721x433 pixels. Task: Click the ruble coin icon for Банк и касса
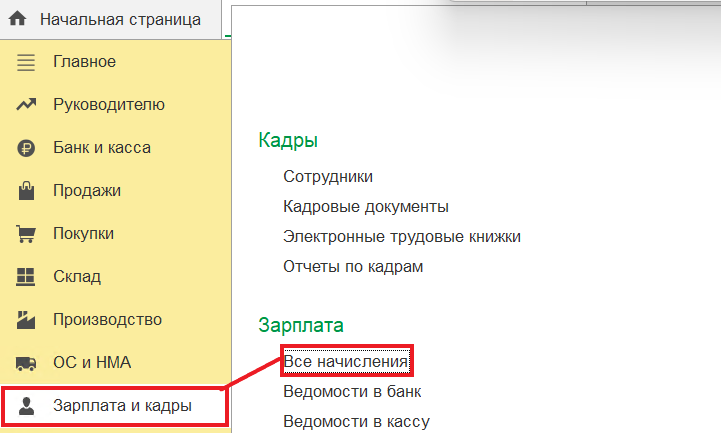[x=26, y=148]
